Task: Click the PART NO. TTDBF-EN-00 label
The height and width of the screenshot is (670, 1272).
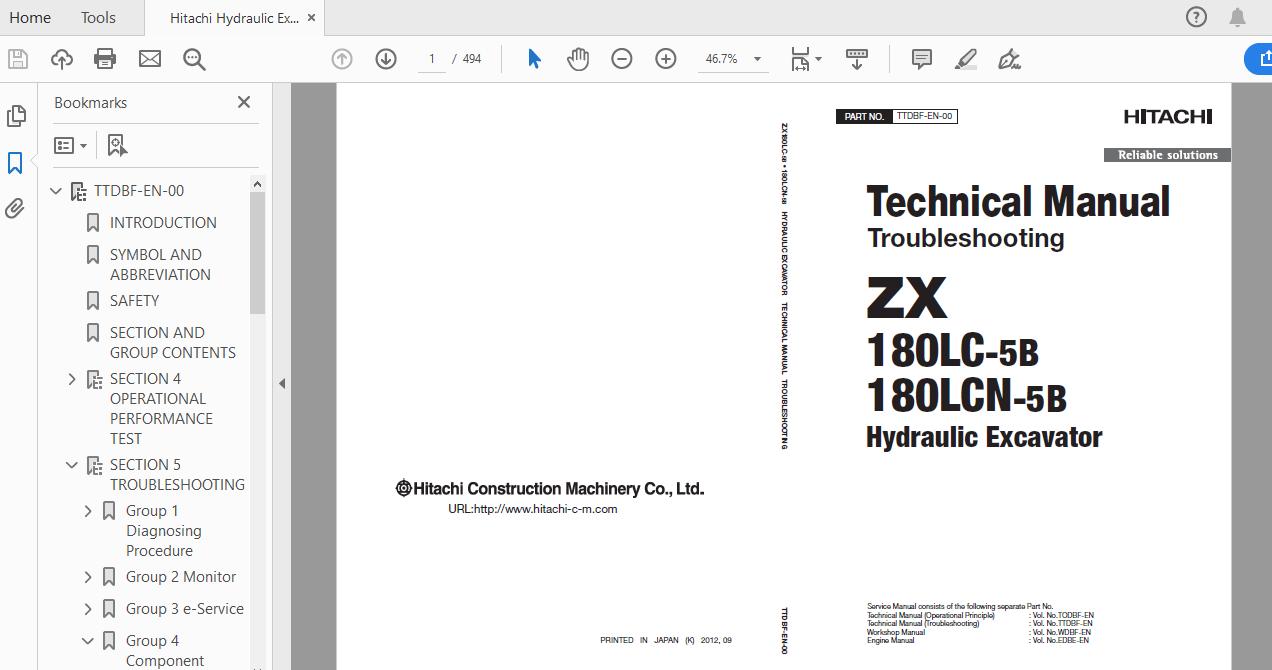Action: click(x=896, y=117)
